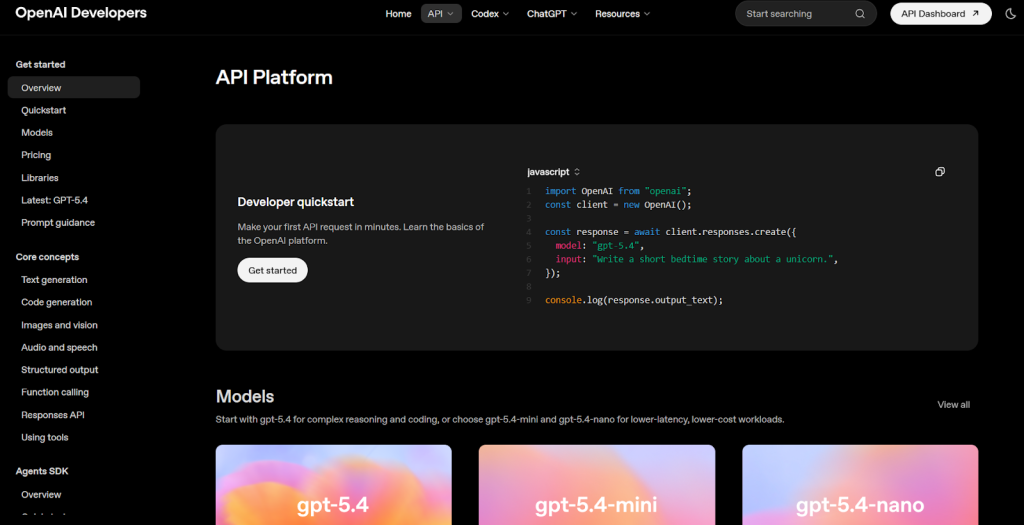The height and width of the screenshot is (525, 1024).
Task: Expand the Codex navigation dropdown
Action: pos(490,14)
